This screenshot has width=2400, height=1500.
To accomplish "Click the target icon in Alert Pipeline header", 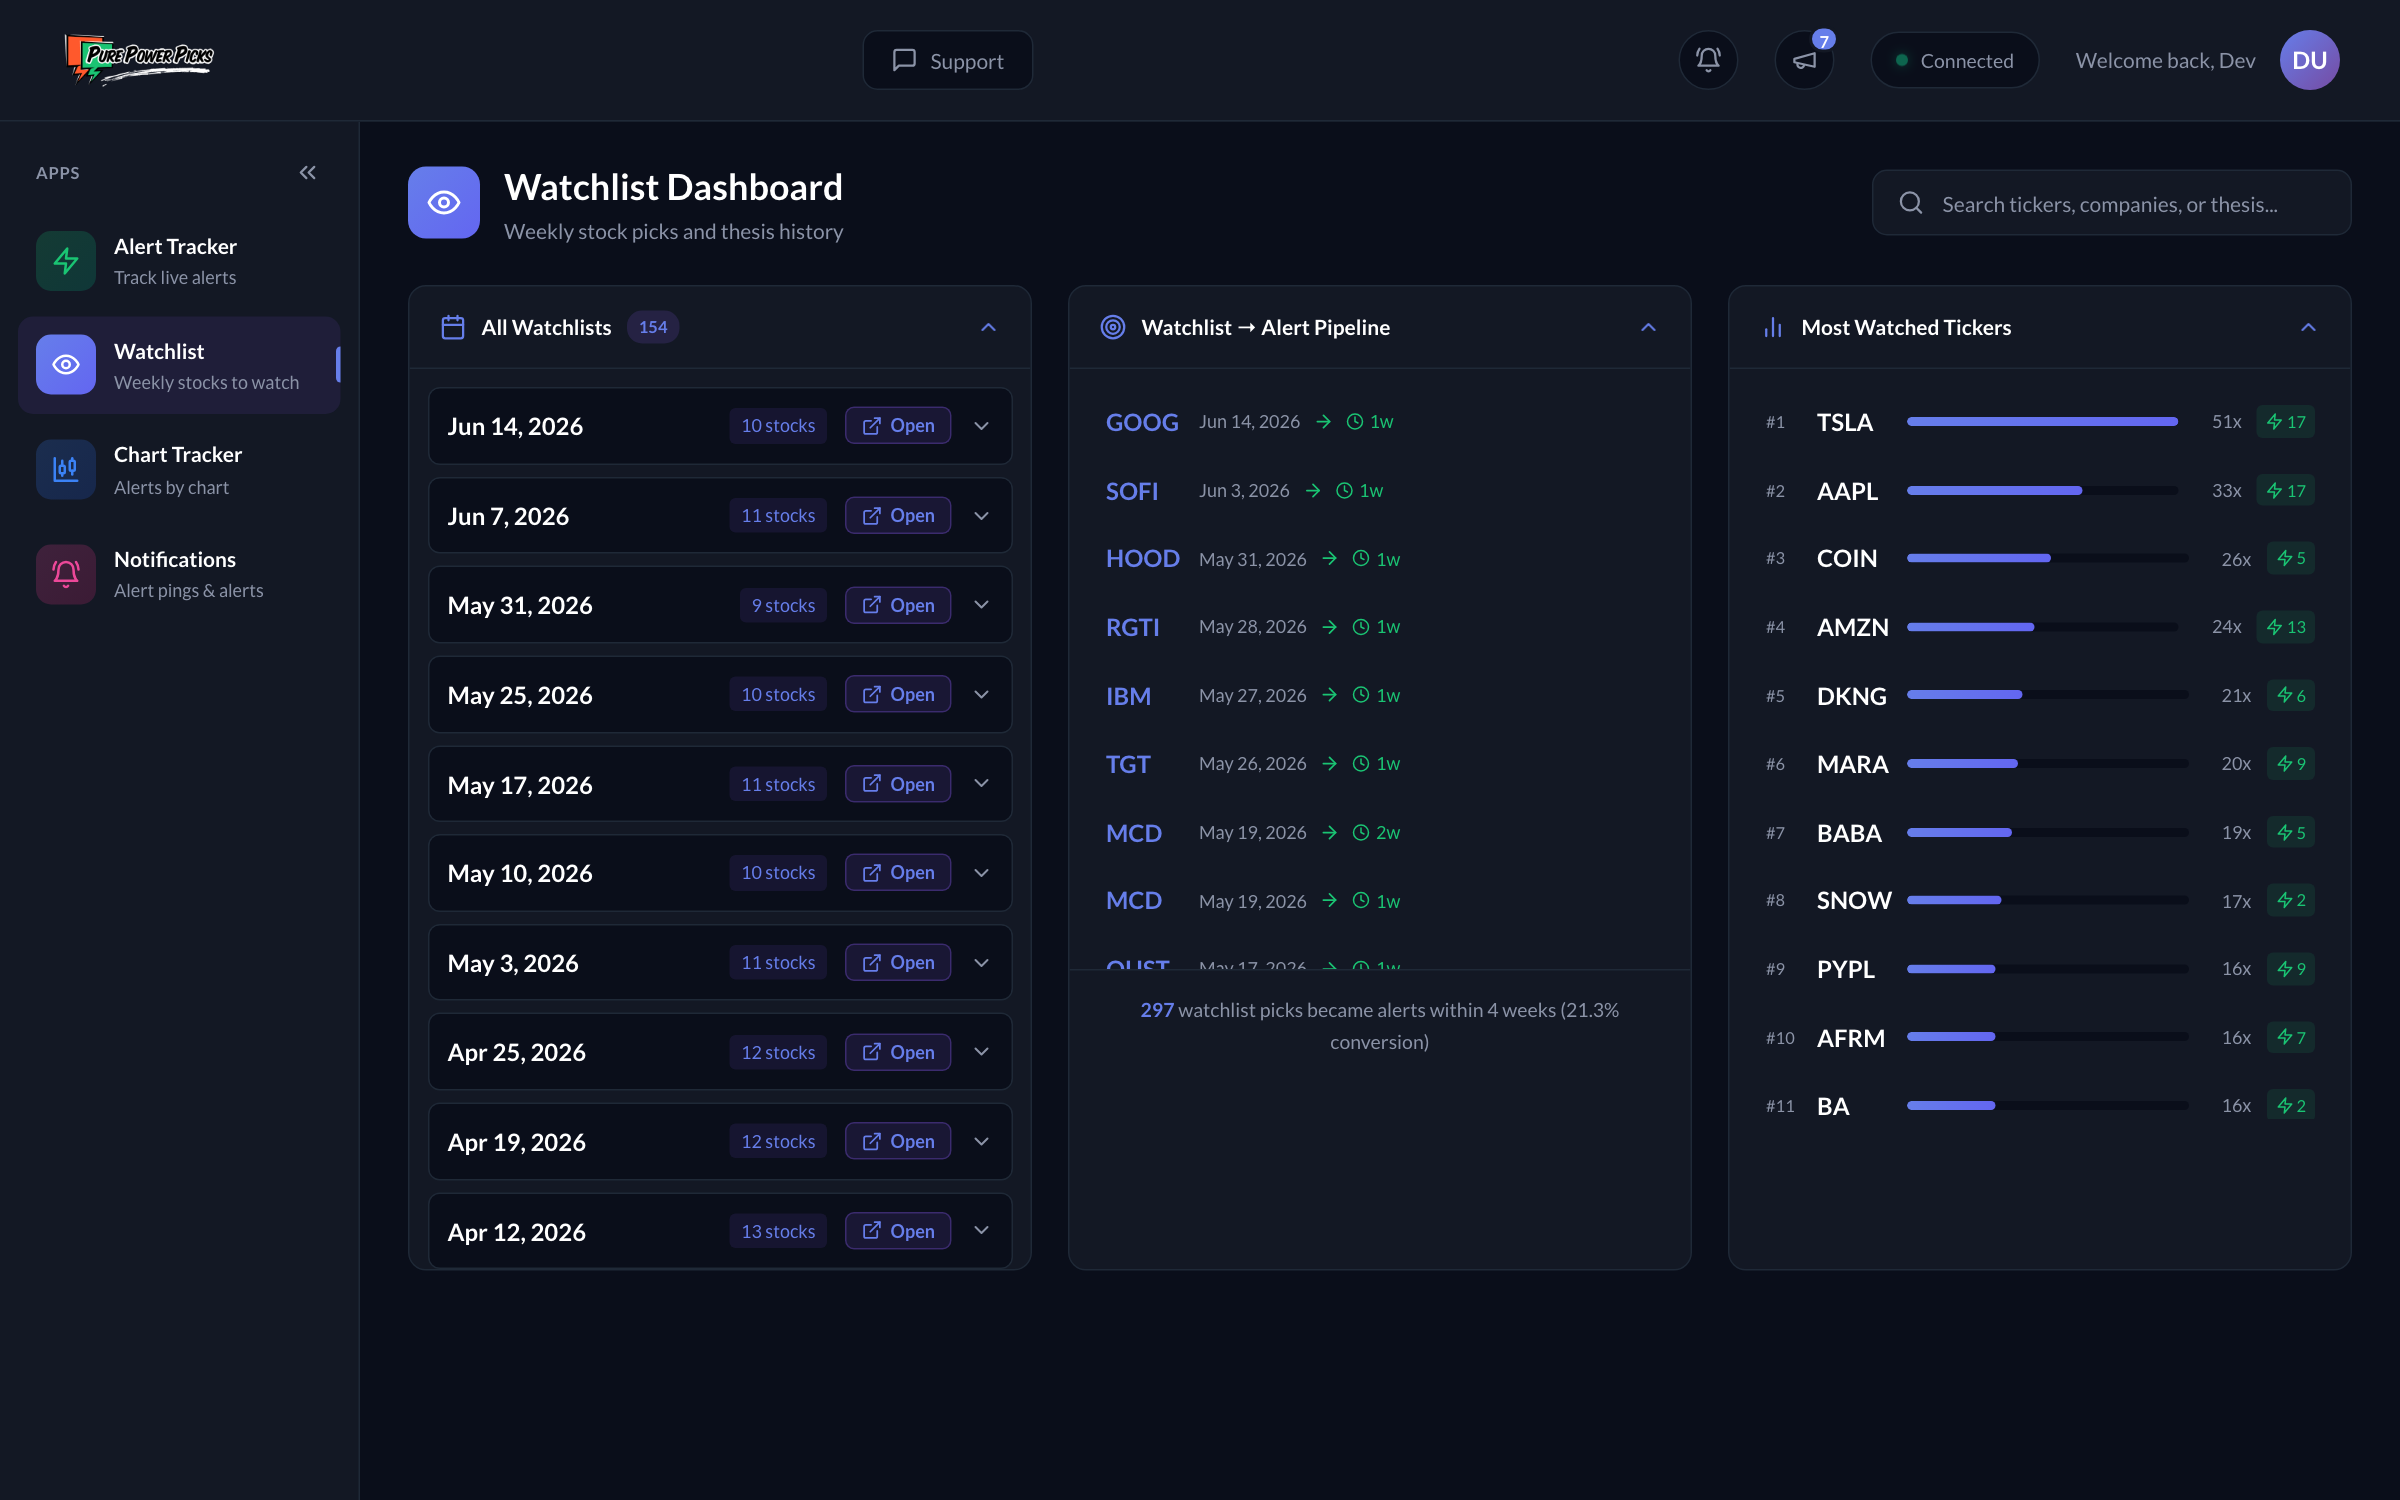I will 1113,328.
